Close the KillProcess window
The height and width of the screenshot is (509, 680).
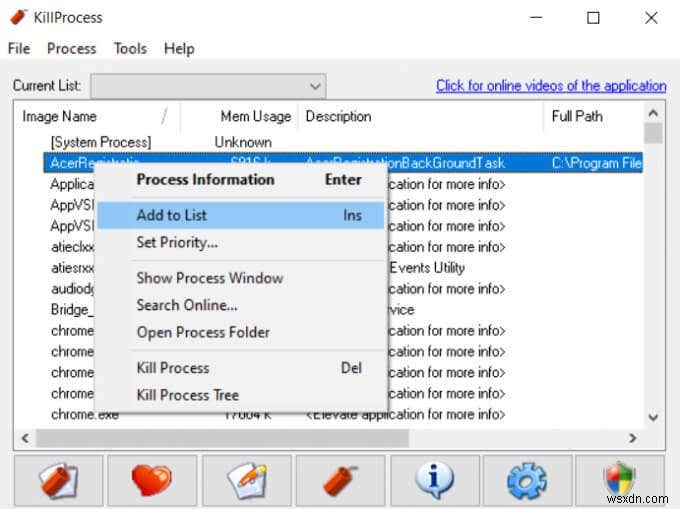pyautogui.click(x=651, y=18)
